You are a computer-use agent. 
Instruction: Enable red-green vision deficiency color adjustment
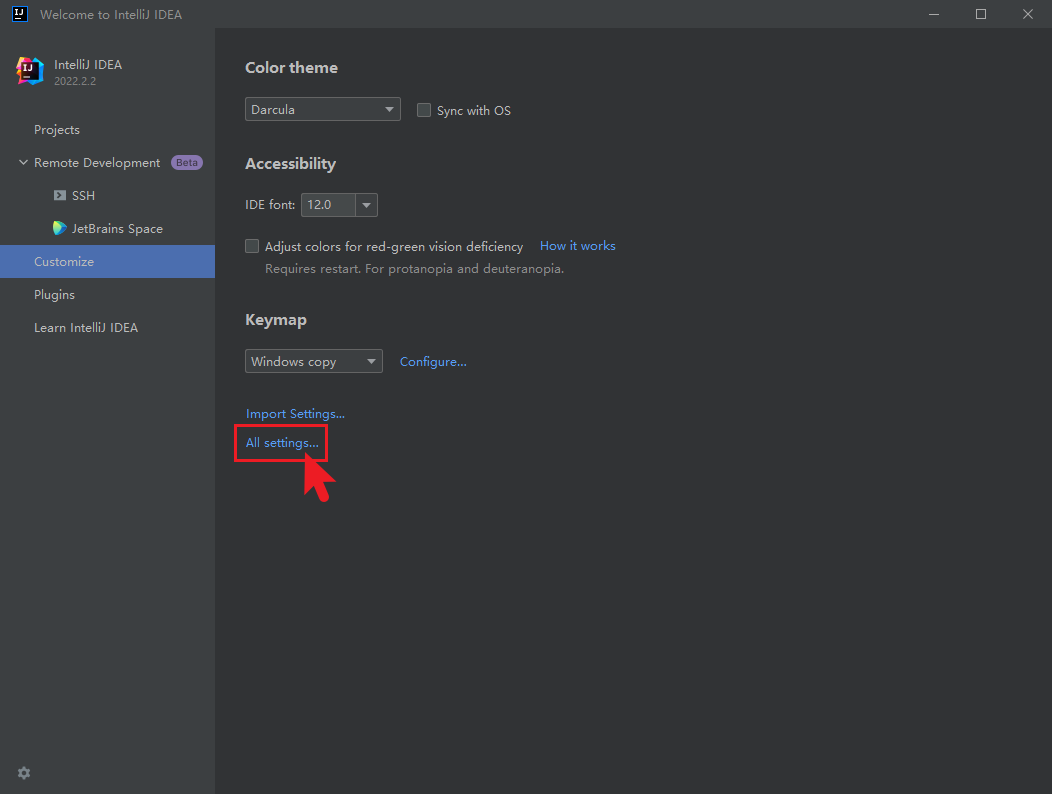252,246
